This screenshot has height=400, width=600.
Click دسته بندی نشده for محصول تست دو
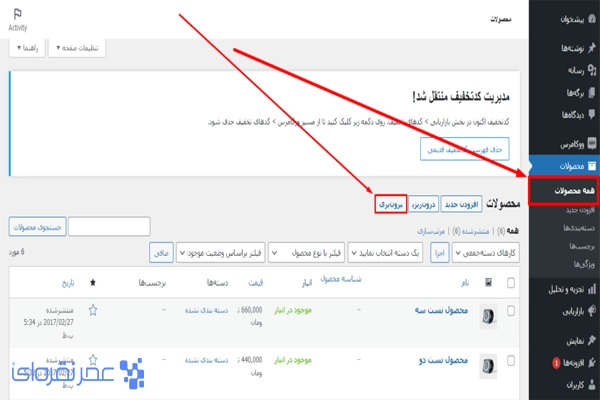coord(206,360)
